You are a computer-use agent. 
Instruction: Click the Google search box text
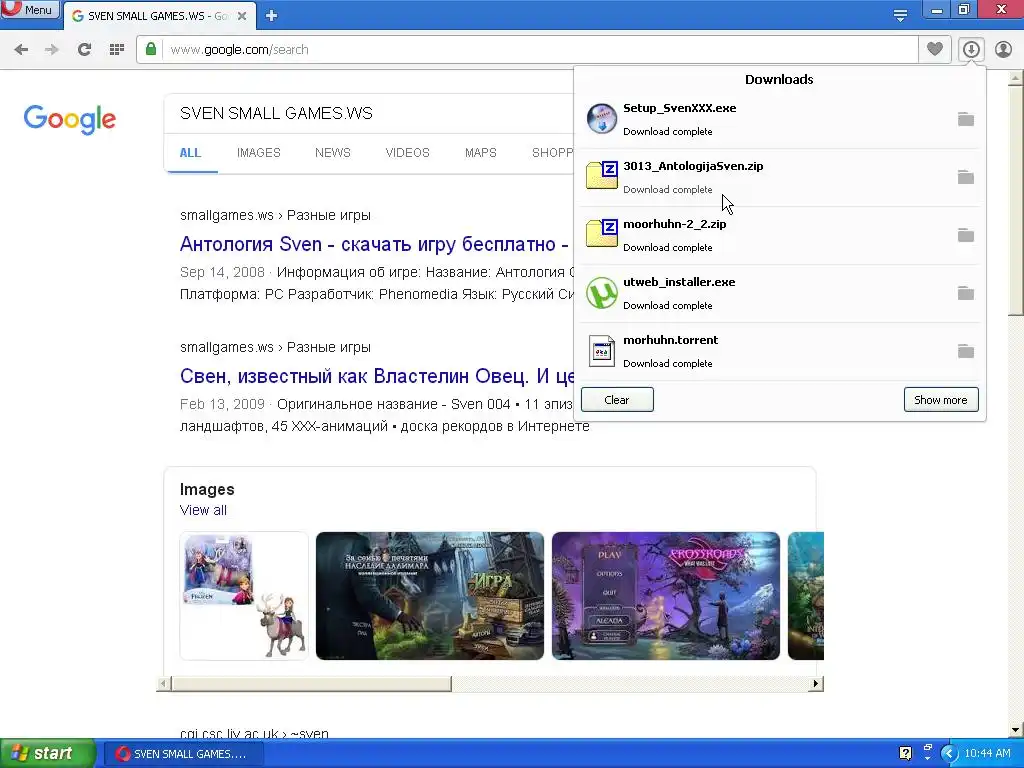click(276, 113)
